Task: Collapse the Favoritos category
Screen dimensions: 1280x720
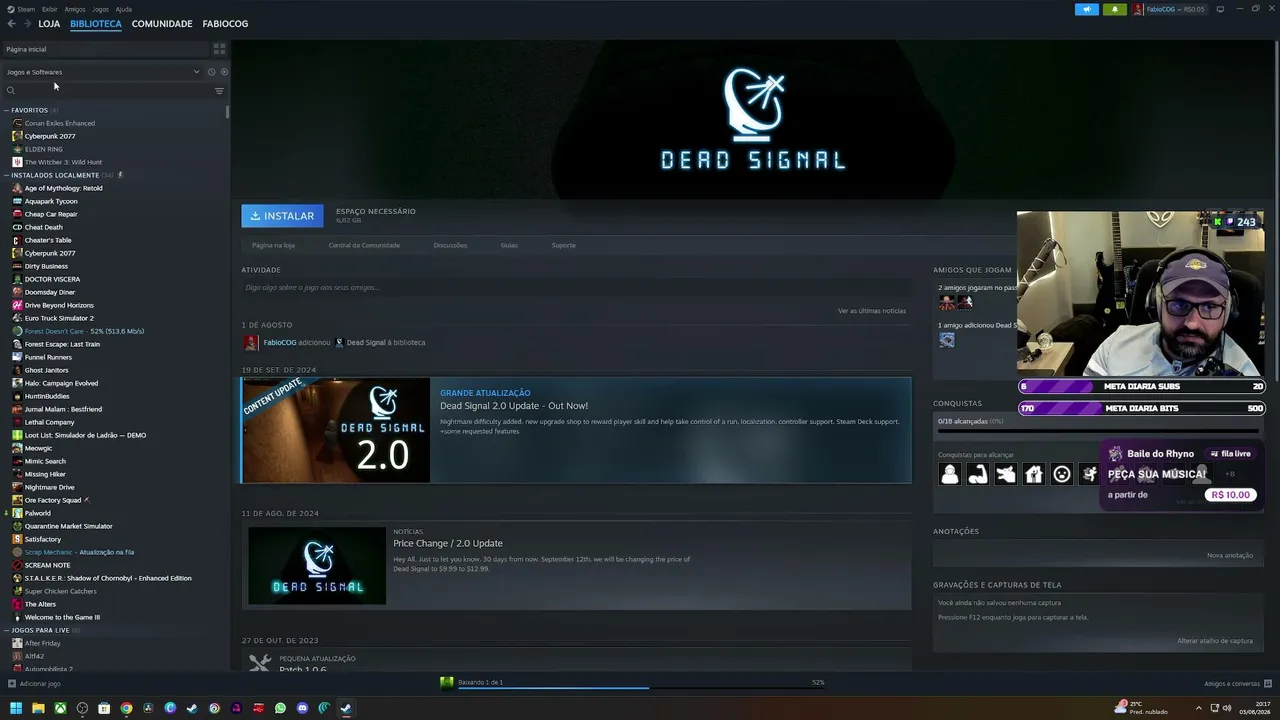Action: click(x=6, y=110)
